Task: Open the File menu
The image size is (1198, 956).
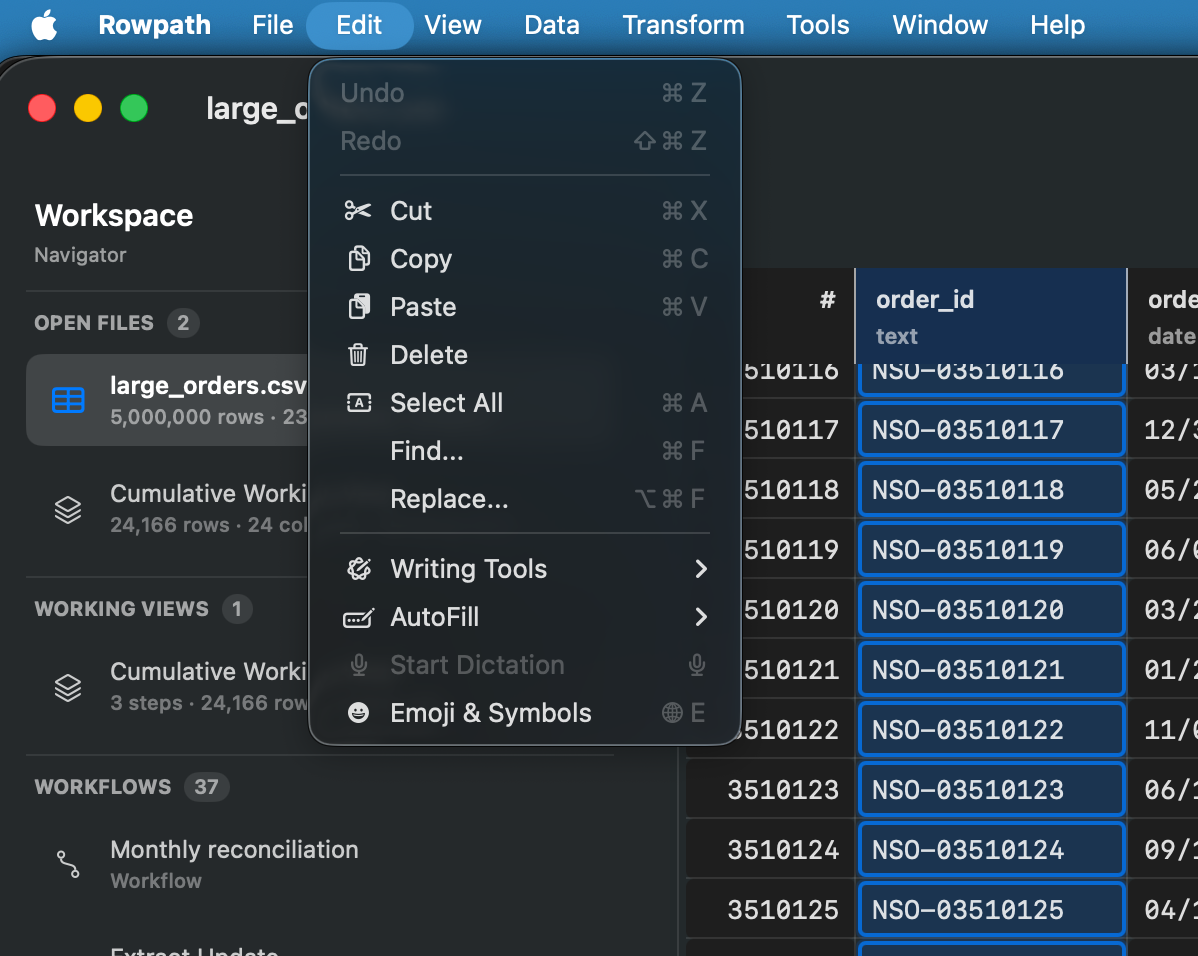Action: coord(273,25)
